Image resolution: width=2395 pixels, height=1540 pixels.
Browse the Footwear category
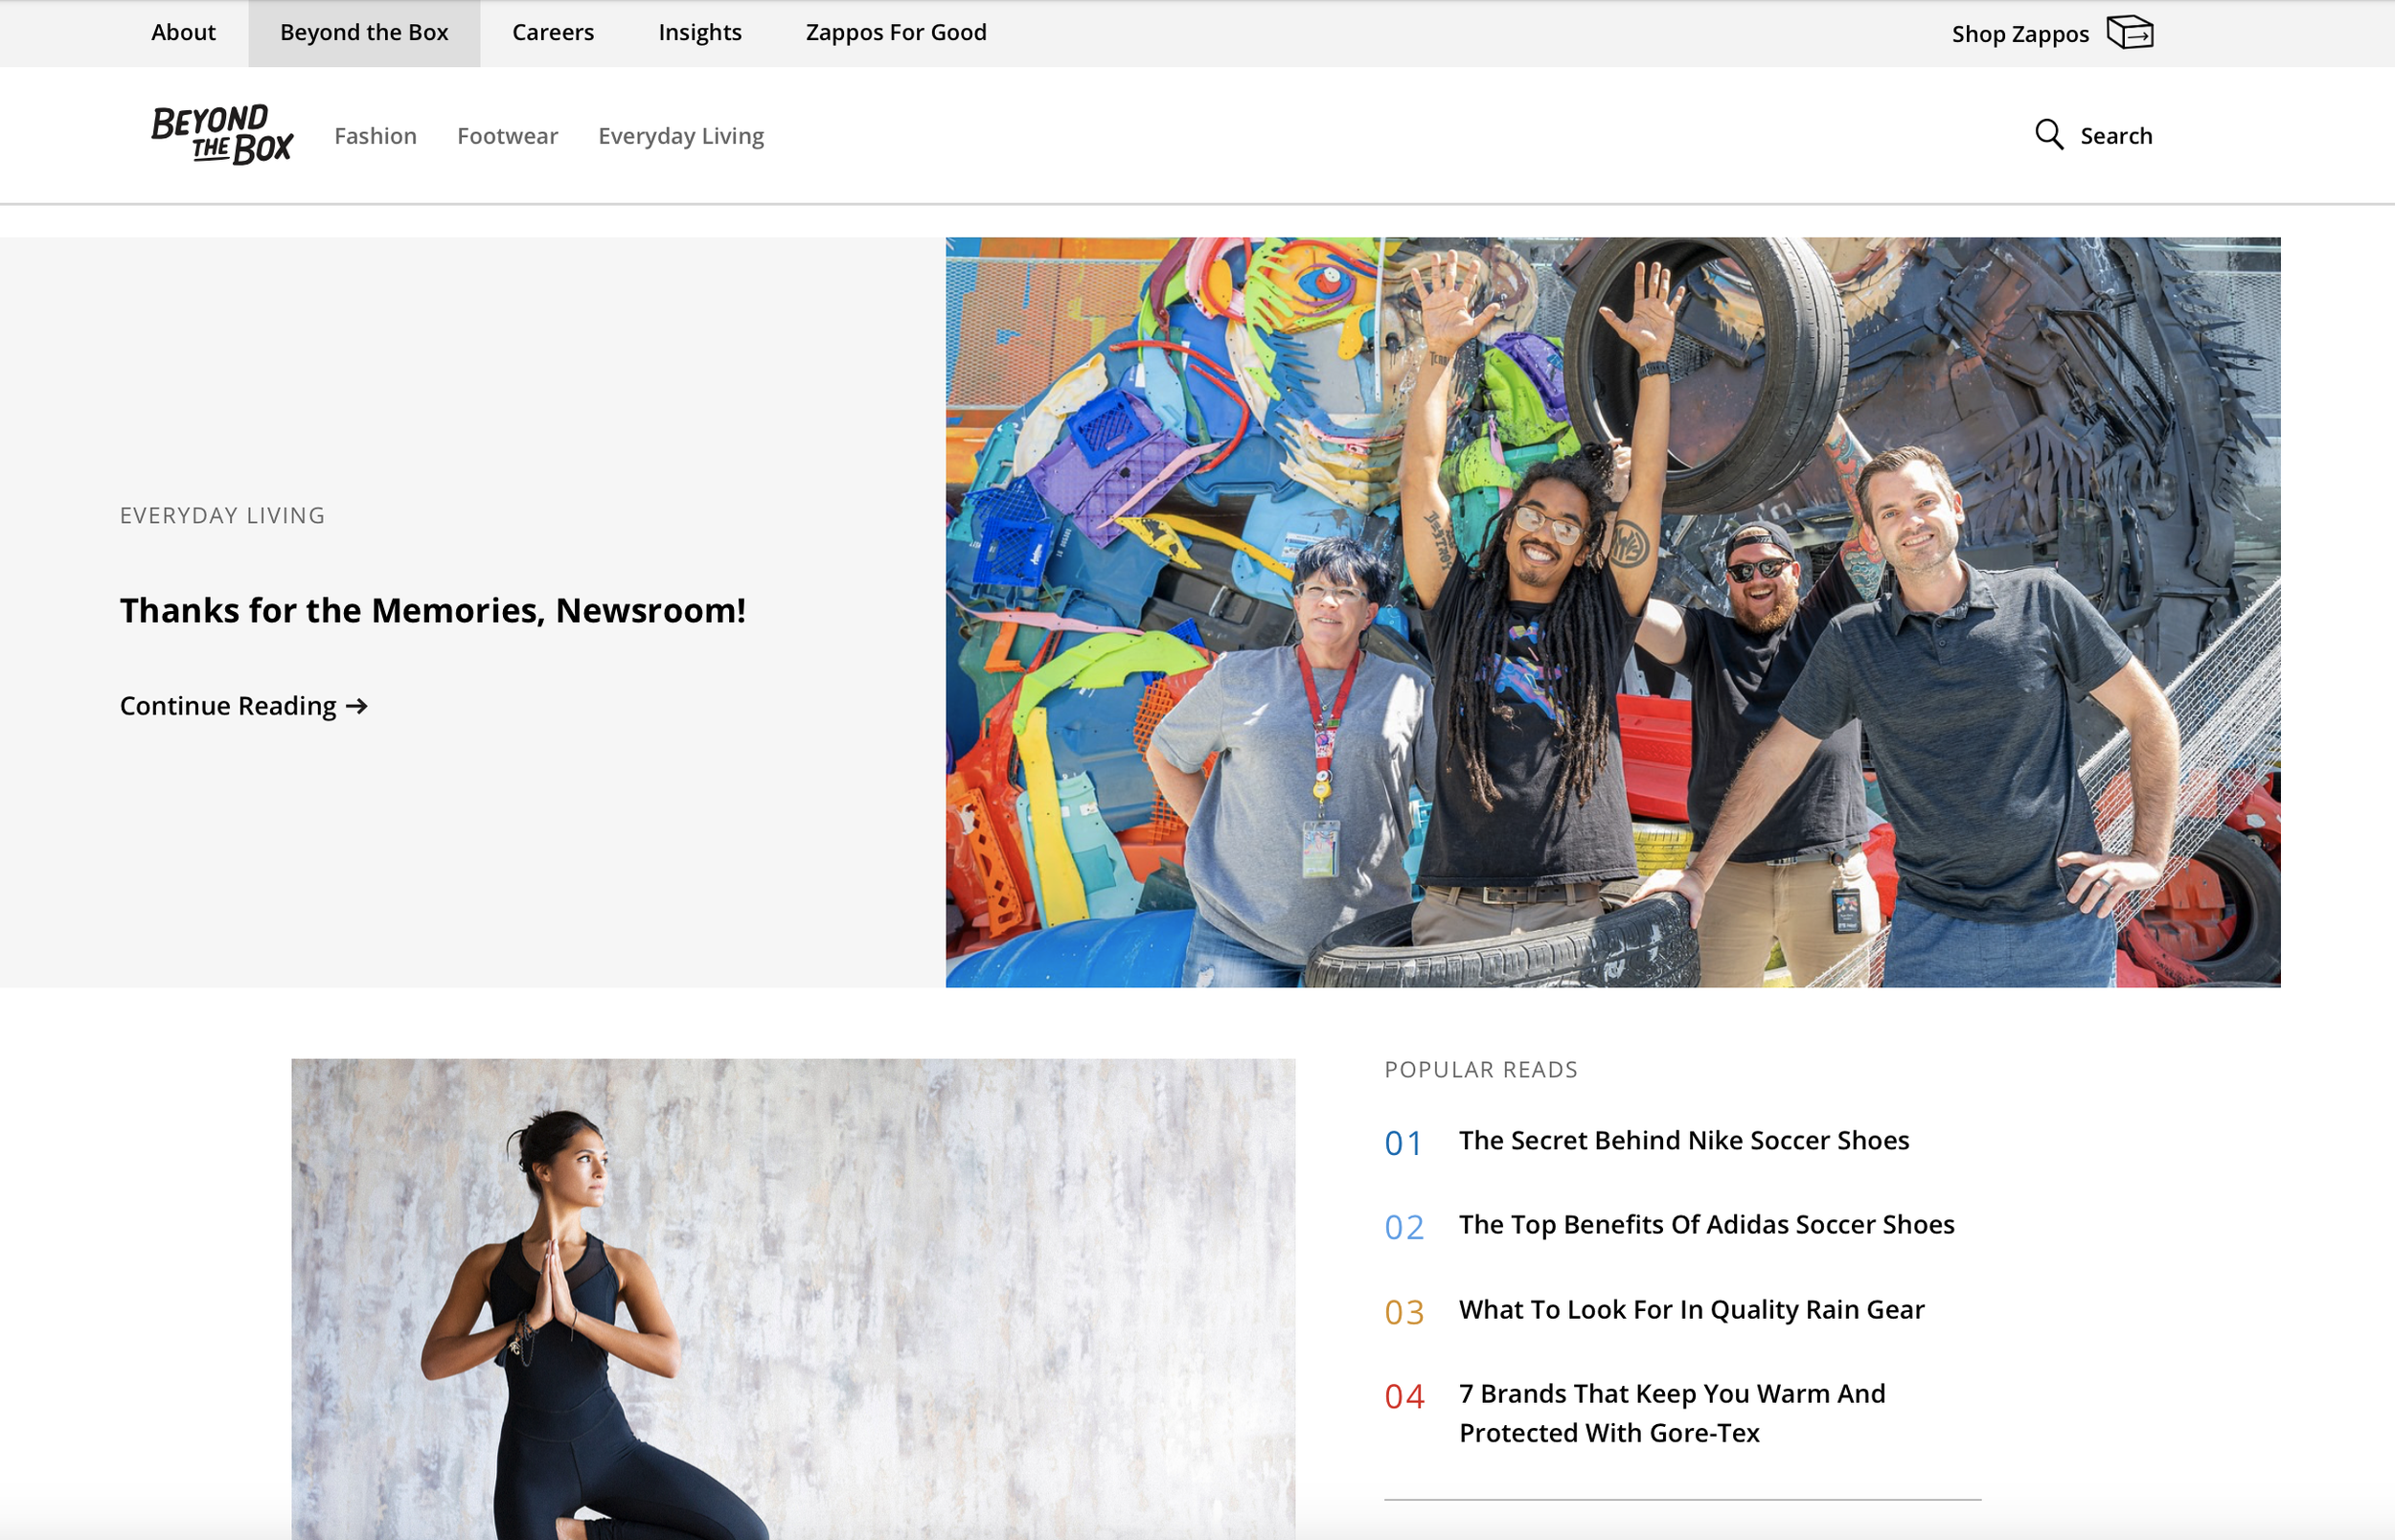(x=507, y=136)
